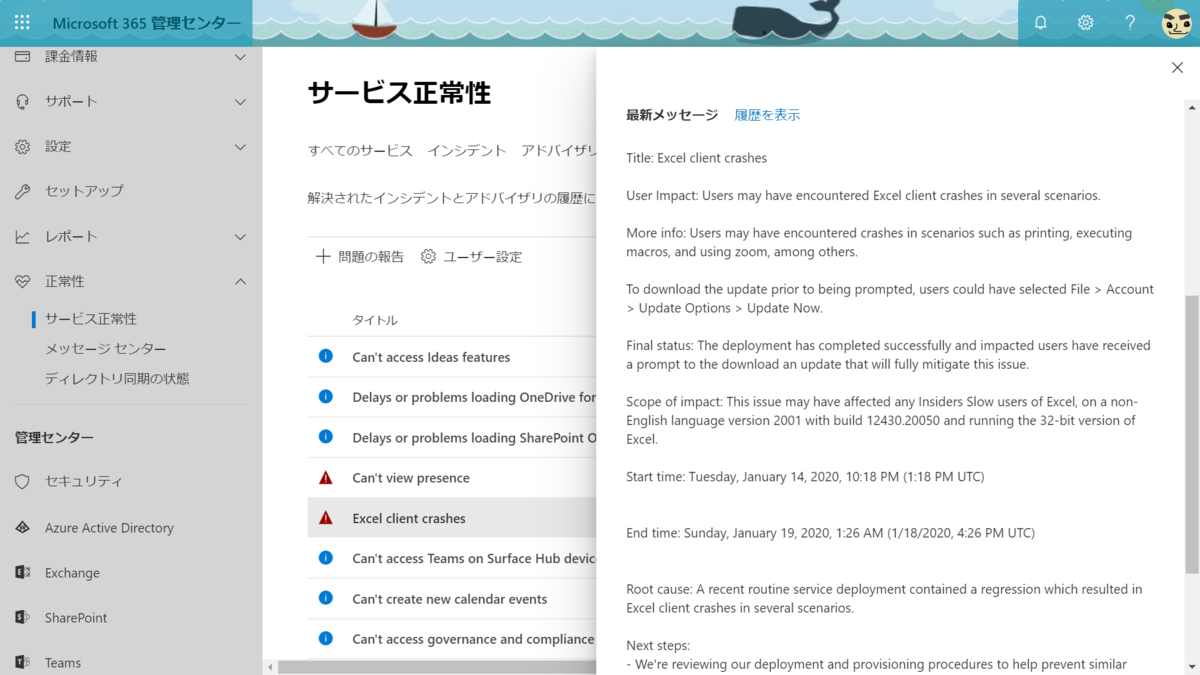1200x675 pixels.
Task: Open ディレクトリ同期の状態 in the sidebar
Action: tap(117, 379)
